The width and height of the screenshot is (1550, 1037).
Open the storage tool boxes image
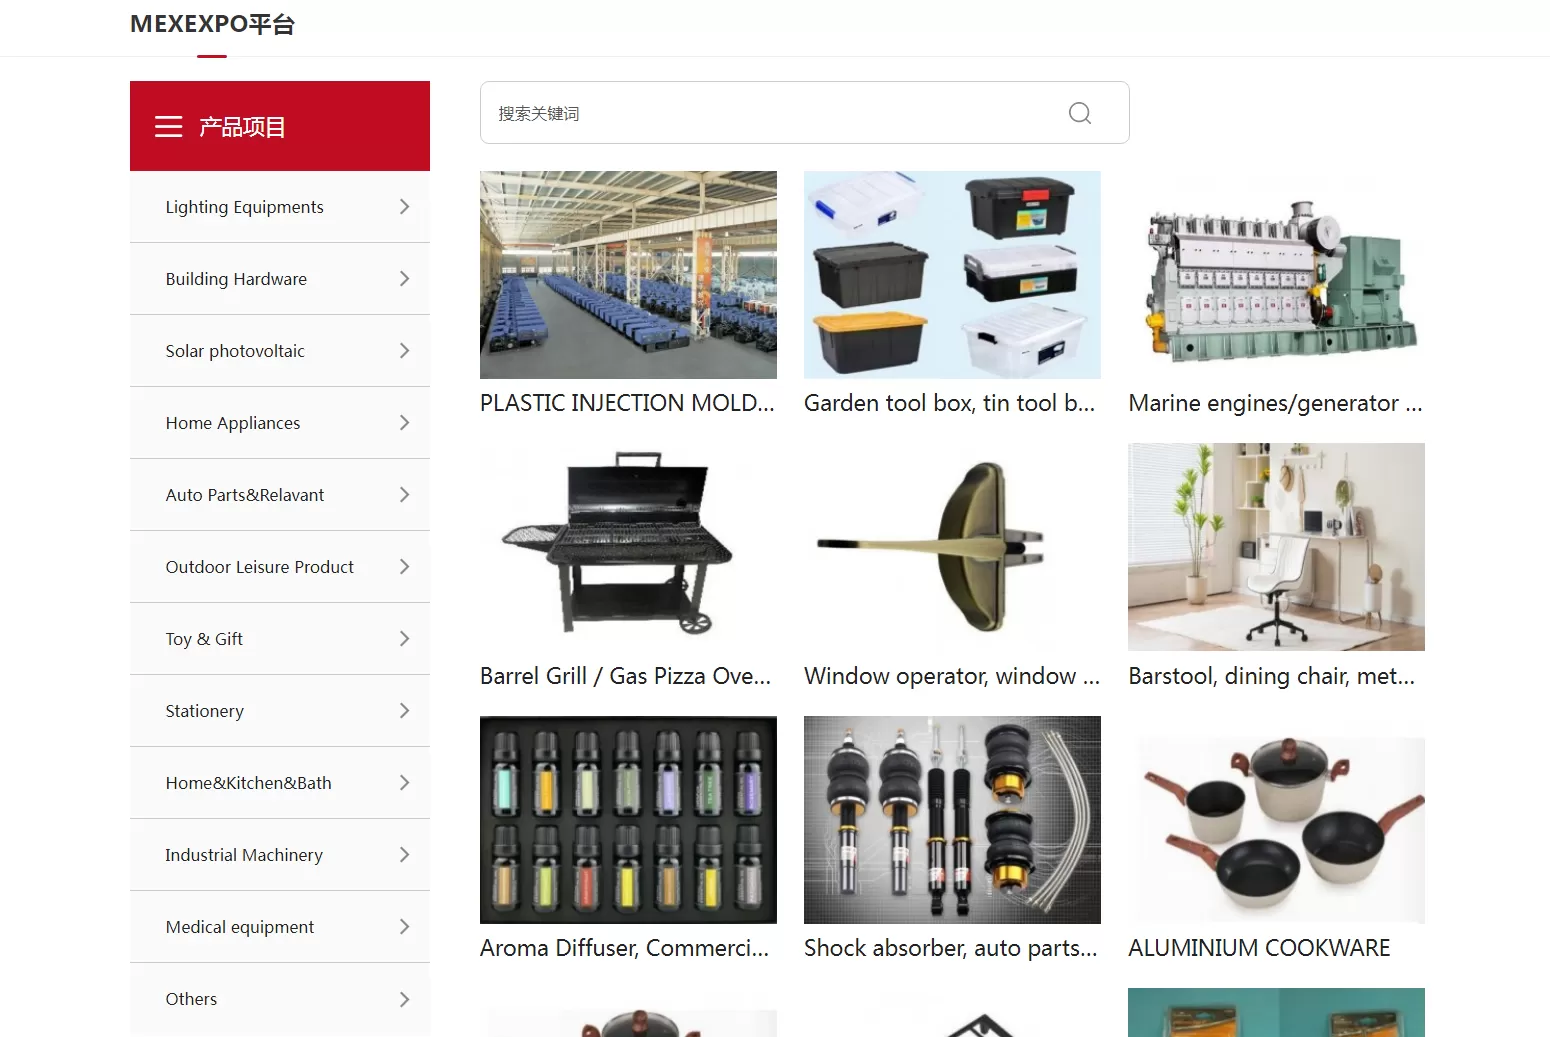coord(952,275)
